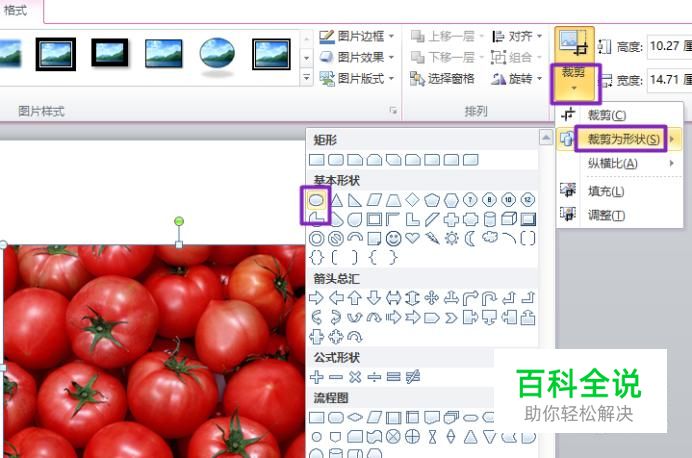692x458 pixels.
Task: Select the down arrow shape
Action: tap(374, 298)
